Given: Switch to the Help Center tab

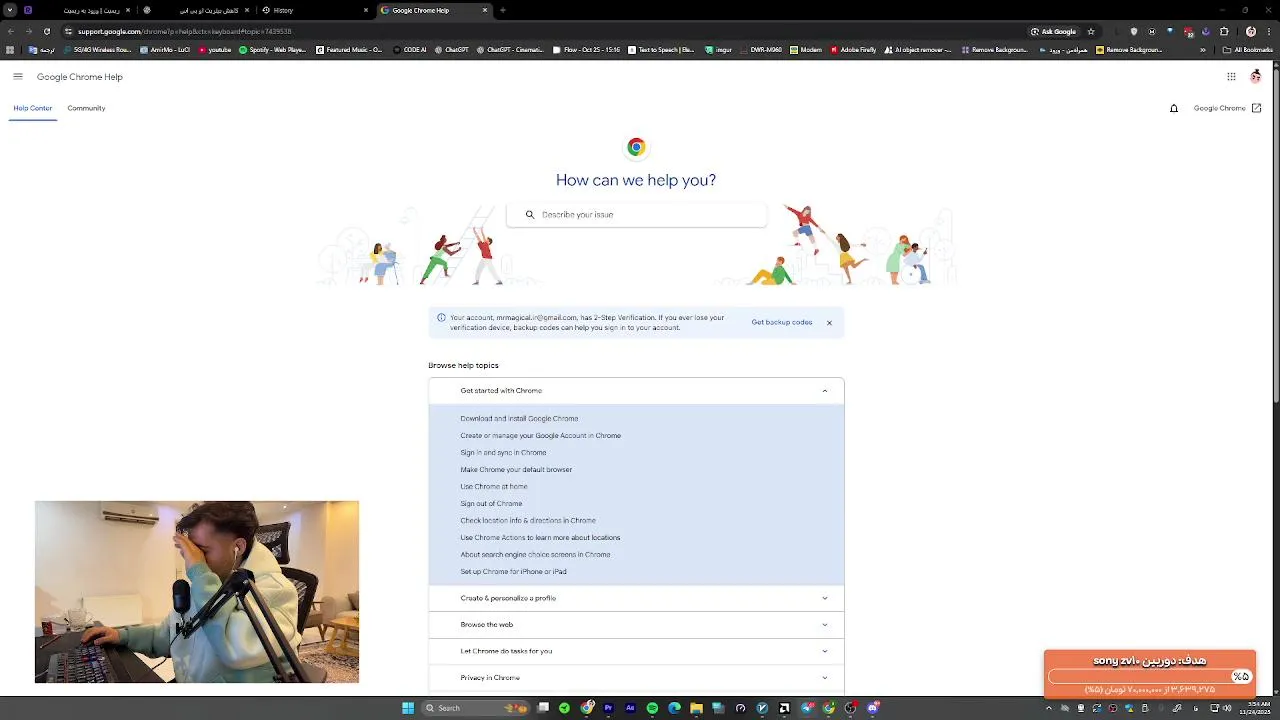Looking at the screenshot, I should coord(33,108).
